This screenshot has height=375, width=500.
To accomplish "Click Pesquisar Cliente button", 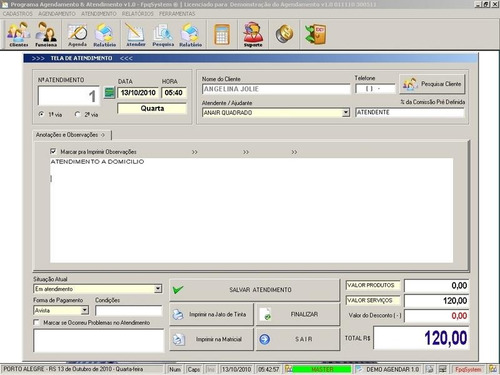I will pos(432,84).
